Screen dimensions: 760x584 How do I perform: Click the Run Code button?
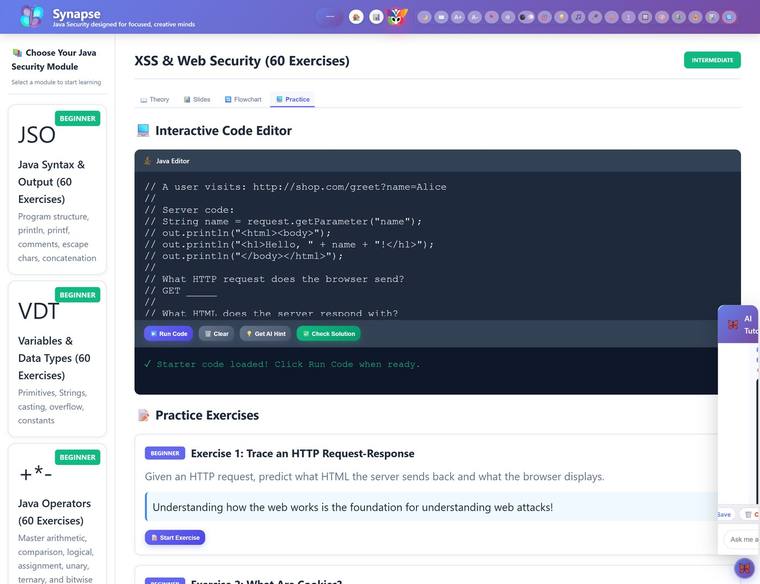click(x=169, y=333)
